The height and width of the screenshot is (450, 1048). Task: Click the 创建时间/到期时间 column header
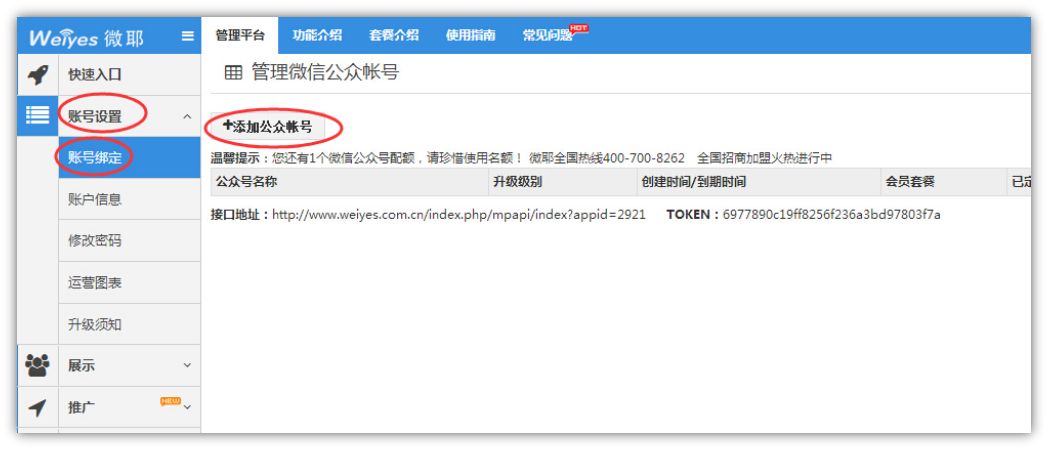759,182
